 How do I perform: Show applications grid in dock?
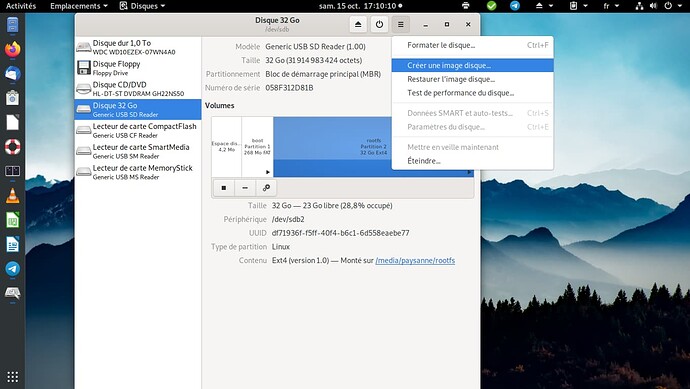tap(12, 377)
